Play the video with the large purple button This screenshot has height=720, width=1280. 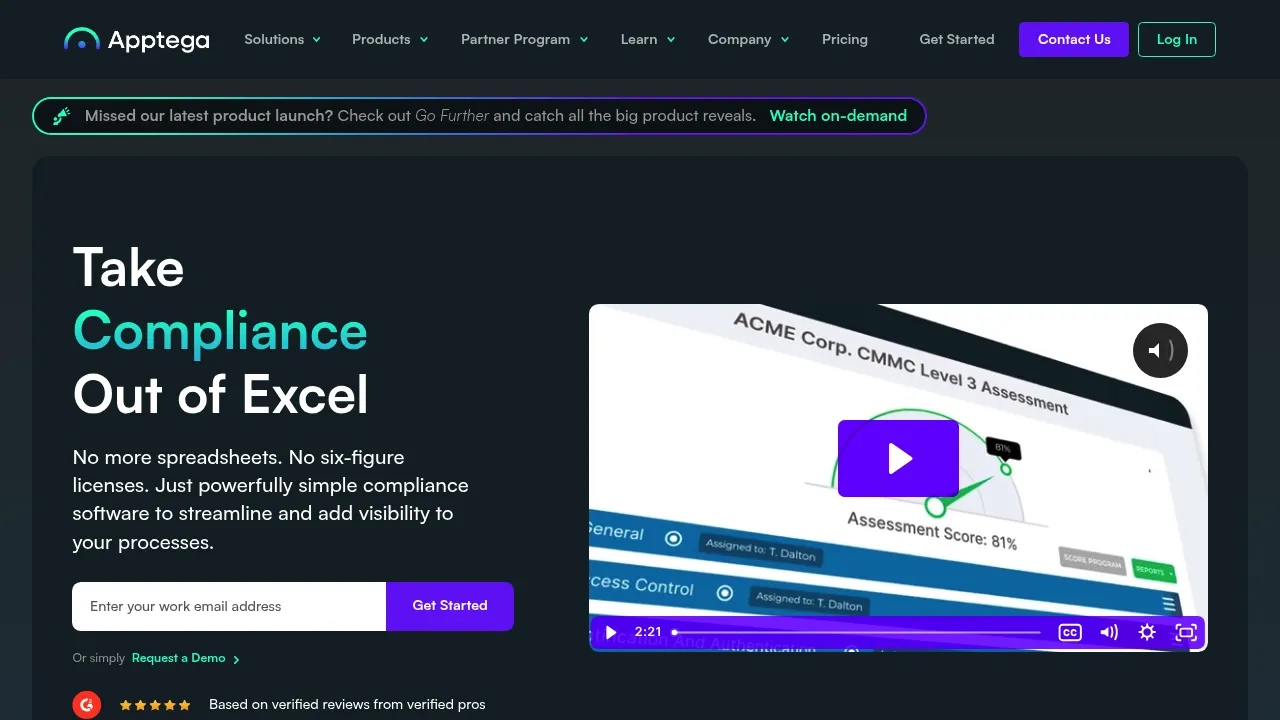pos(898,458)
